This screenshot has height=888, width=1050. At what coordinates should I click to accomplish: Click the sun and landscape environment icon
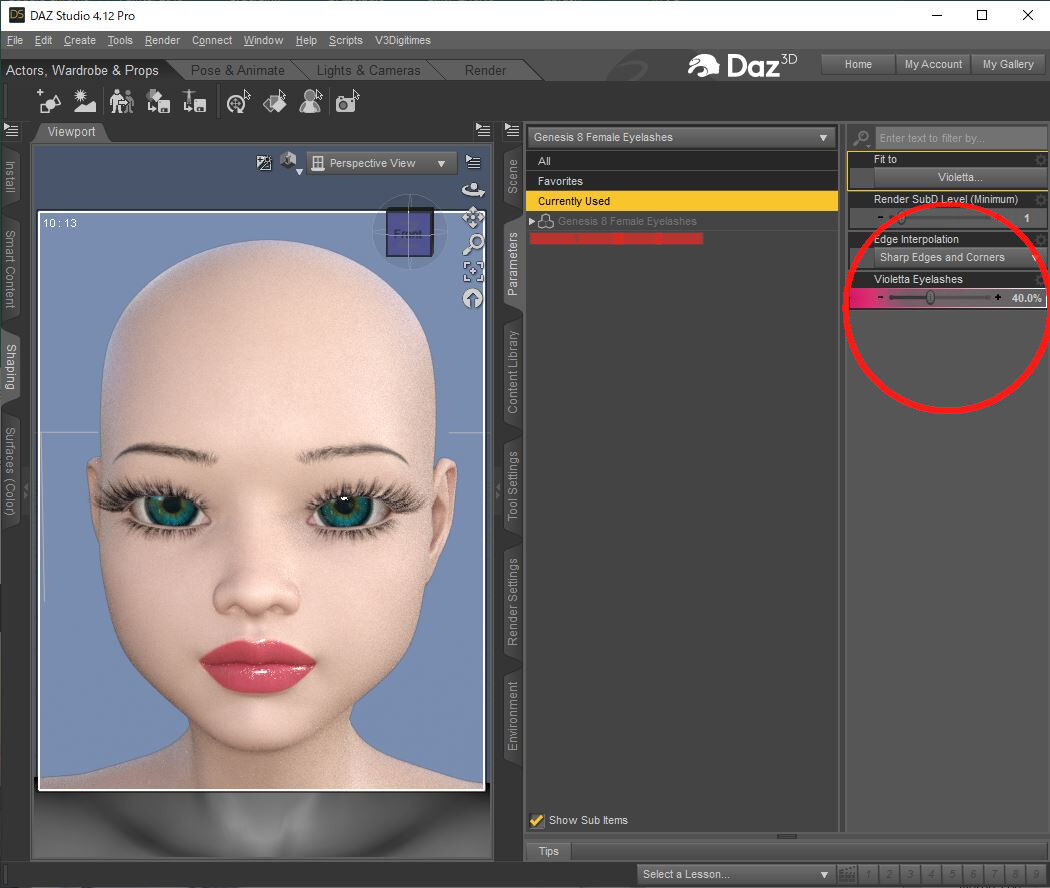point(85,102)
